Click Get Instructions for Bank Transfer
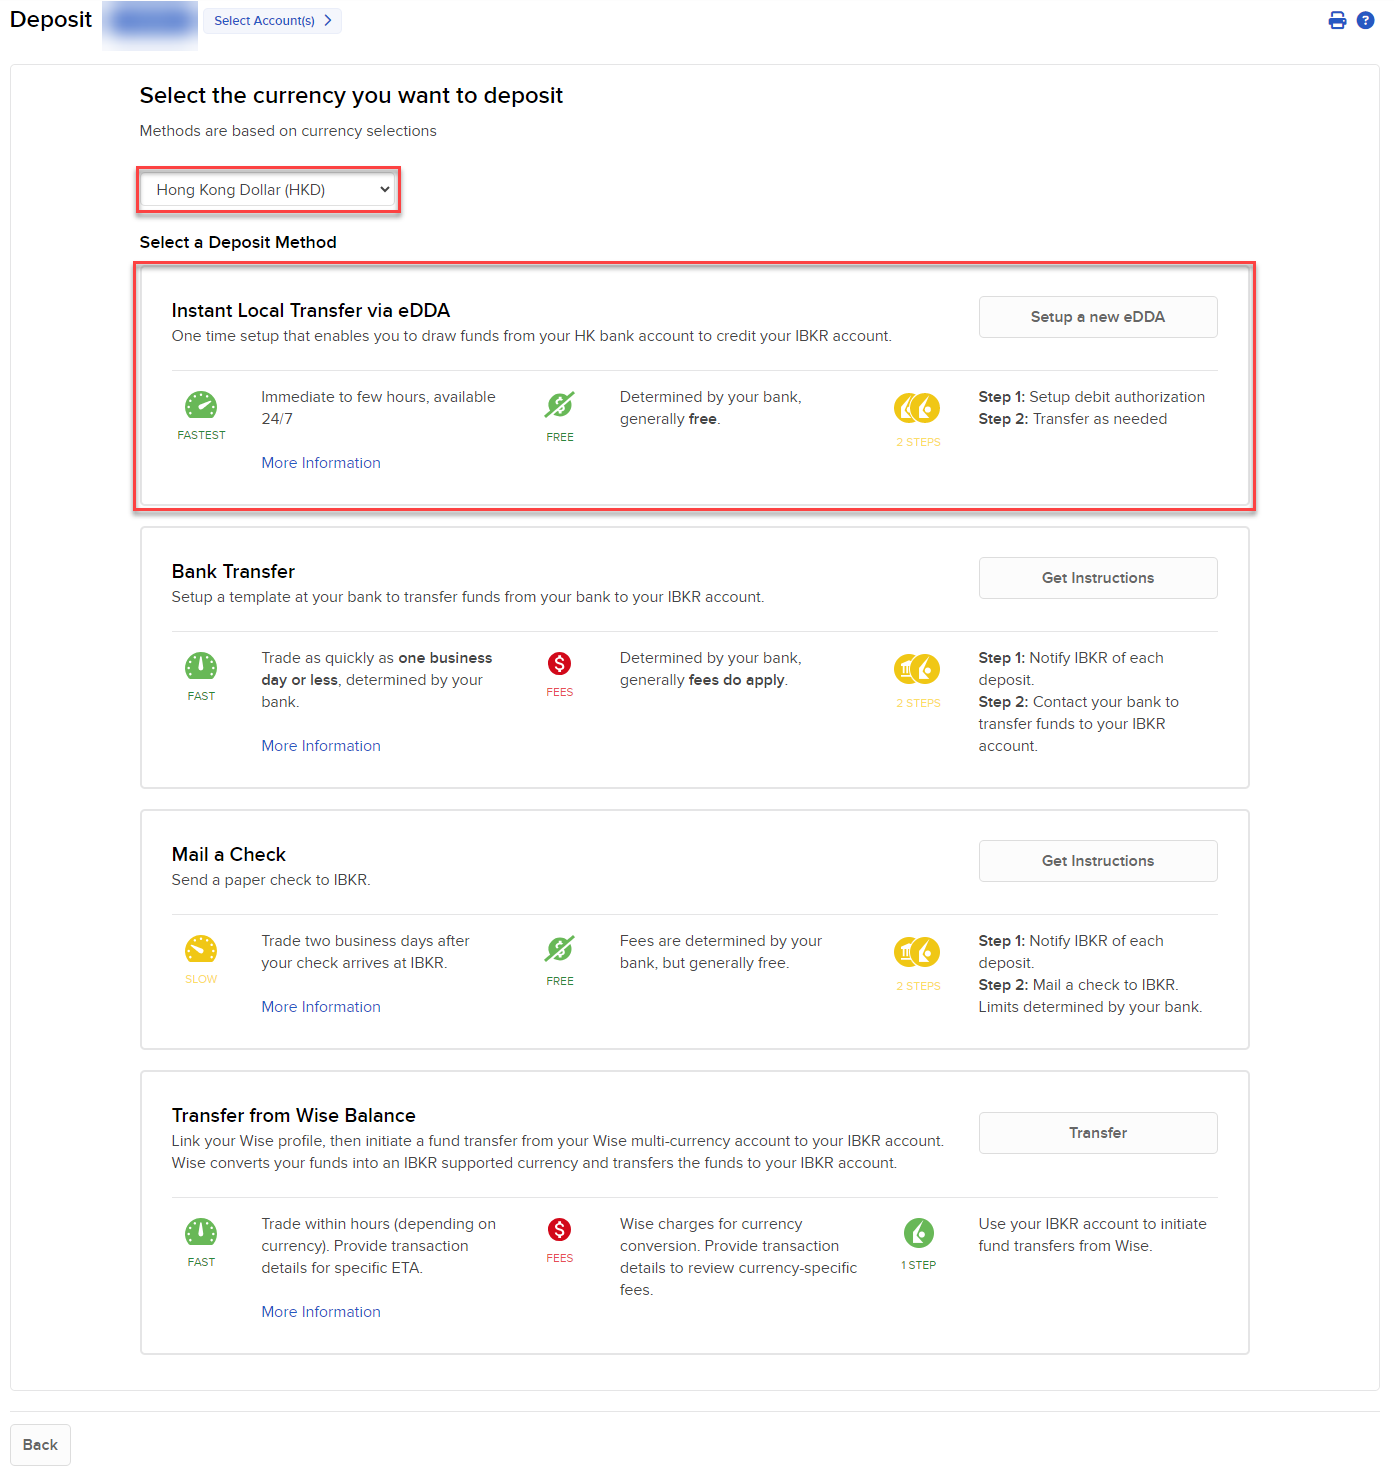Viewport: 1394px width, 1468px height. tap(1097, 577)
